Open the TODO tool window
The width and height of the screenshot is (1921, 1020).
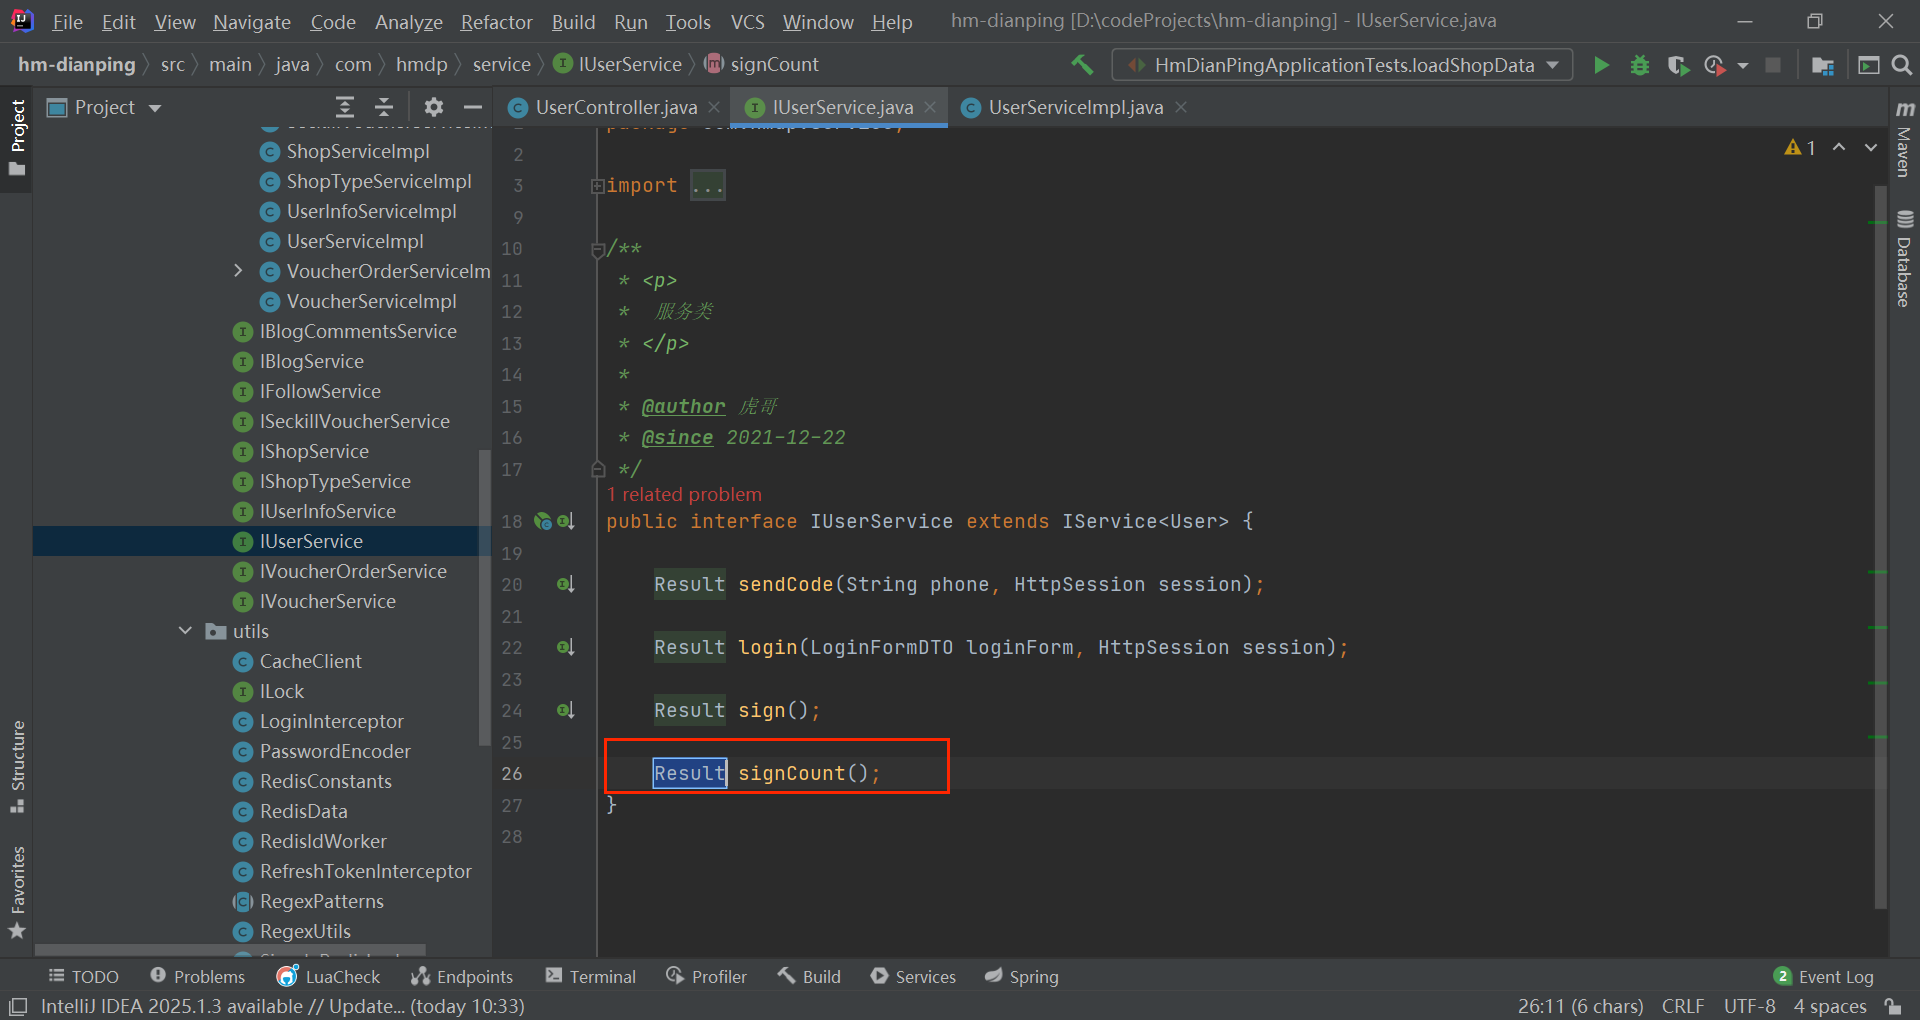84,977
